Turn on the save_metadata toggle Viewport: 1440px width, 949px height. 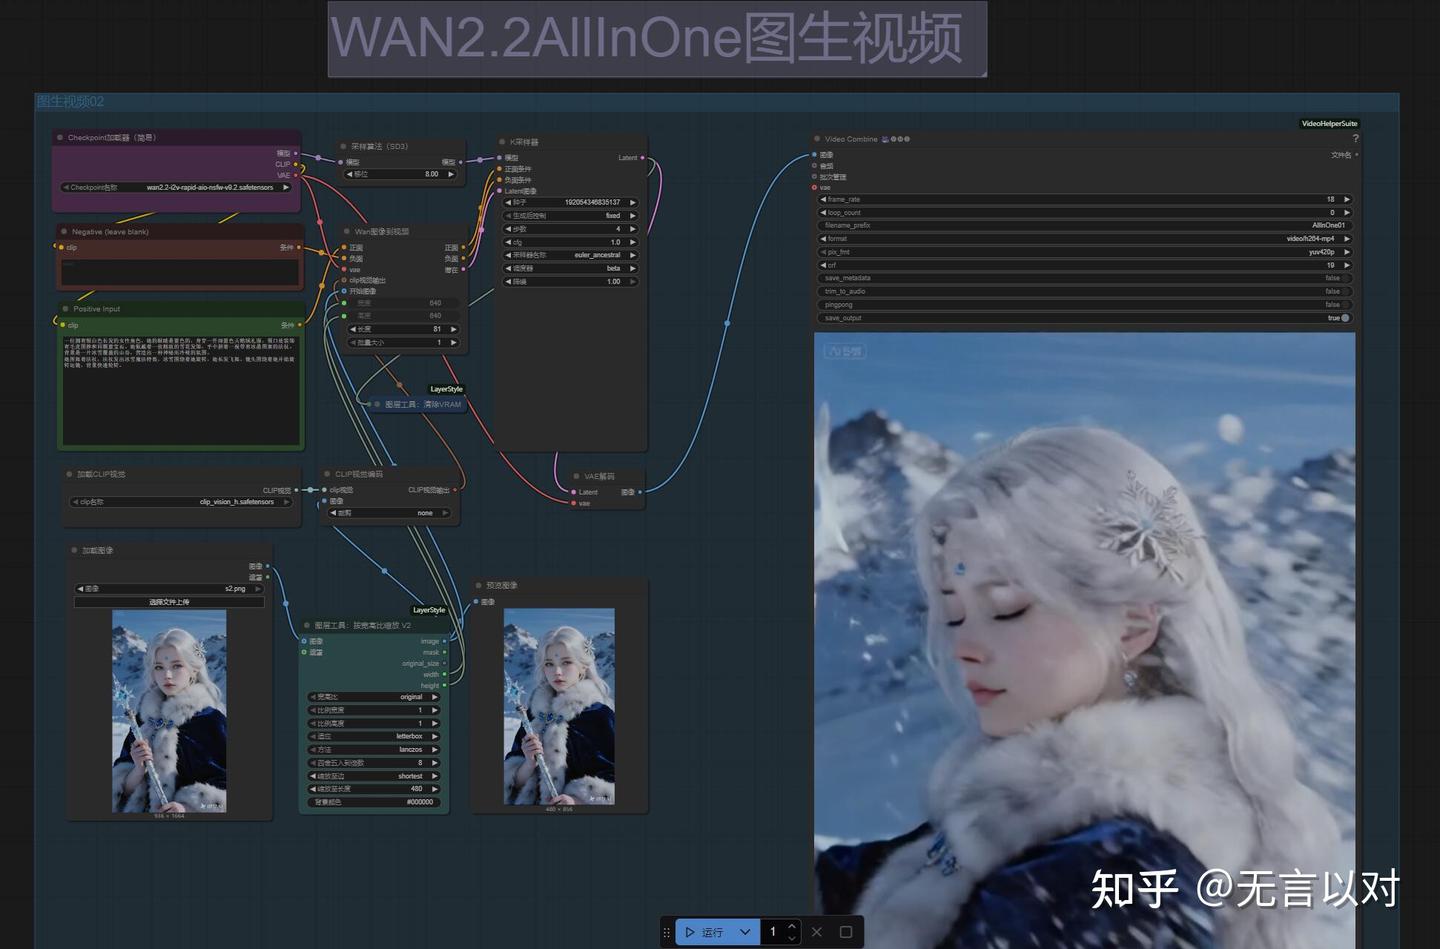[1346, 277]
